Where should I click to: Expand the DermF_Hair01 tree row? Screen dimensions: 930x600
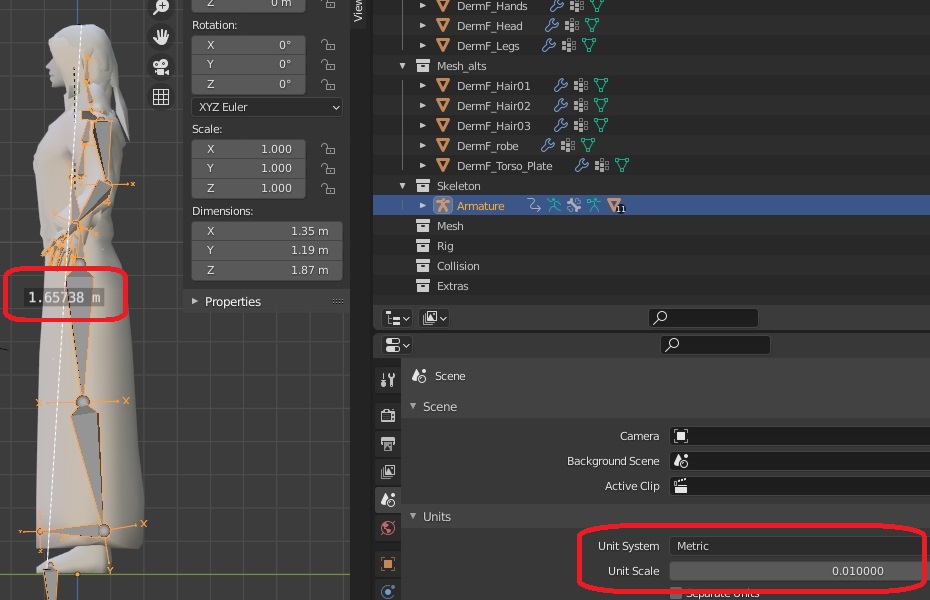click(422, 85)
